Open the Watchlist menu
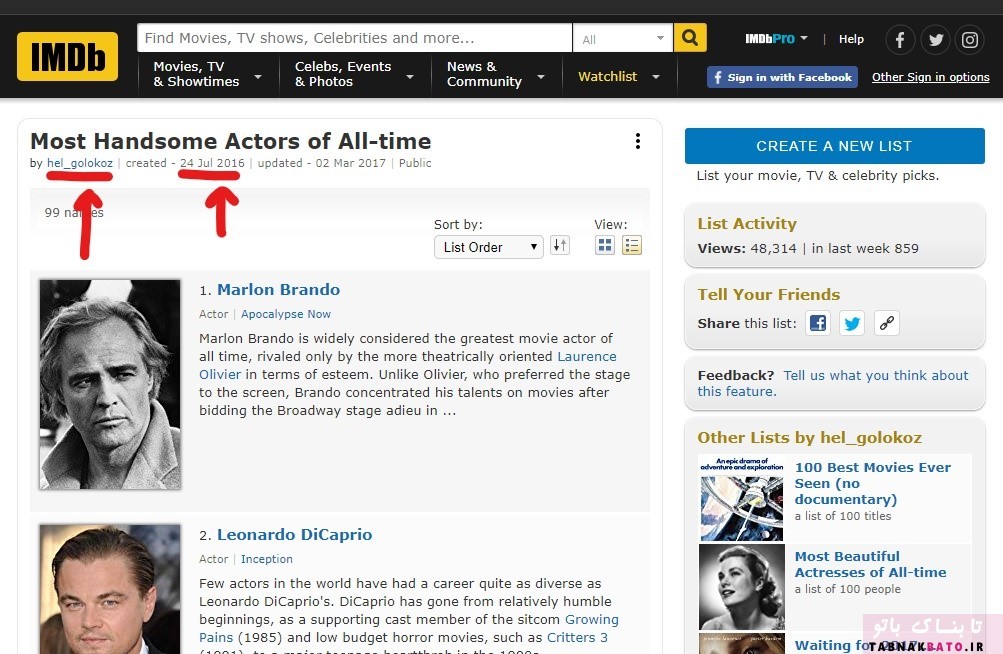Screen dimensions: 1003x654 619,77
